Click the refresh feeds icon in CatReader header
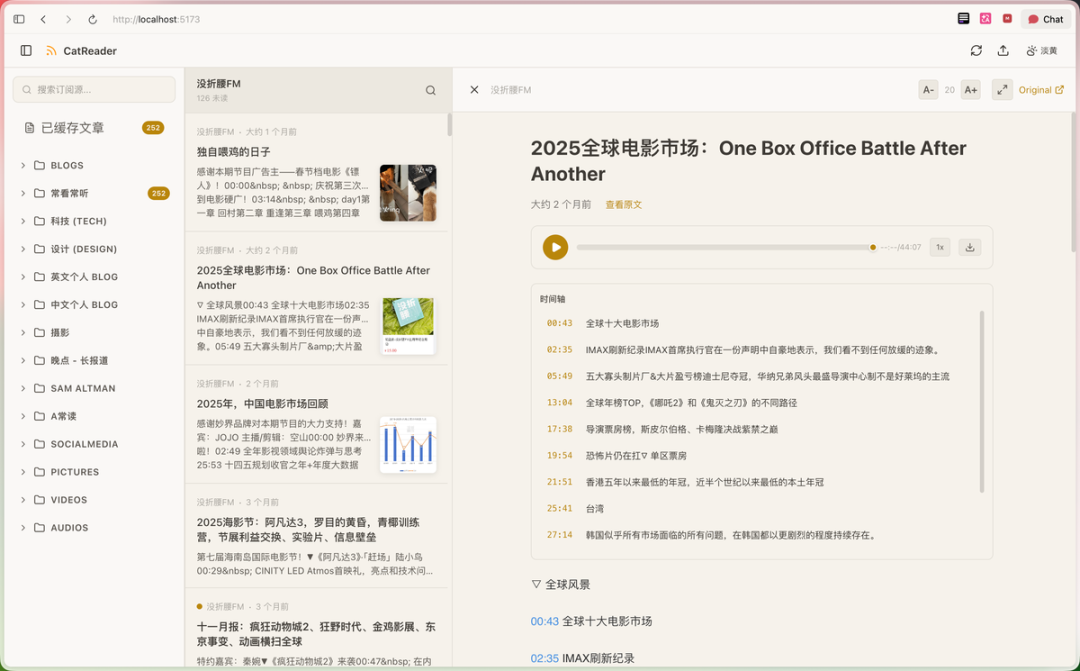This screenshot has height=671, width=1080. click(976, 50)
